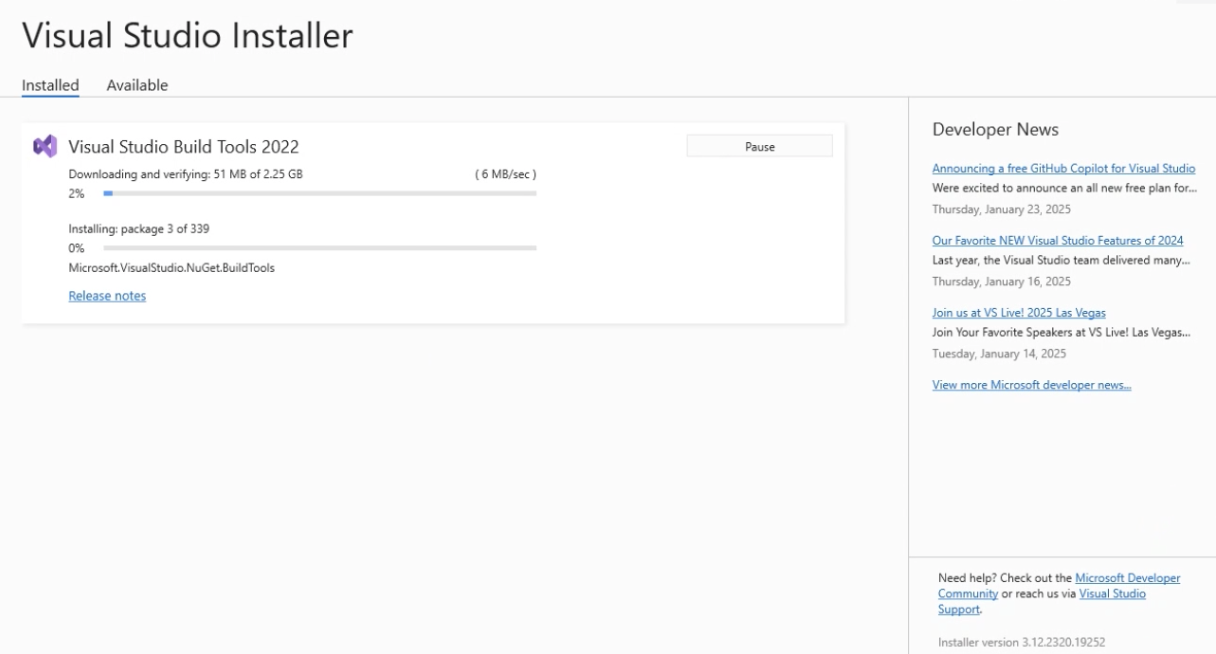Click 'Microsoft.VisualStudio.NuGet.BuildTools' package name

(172, 268)
